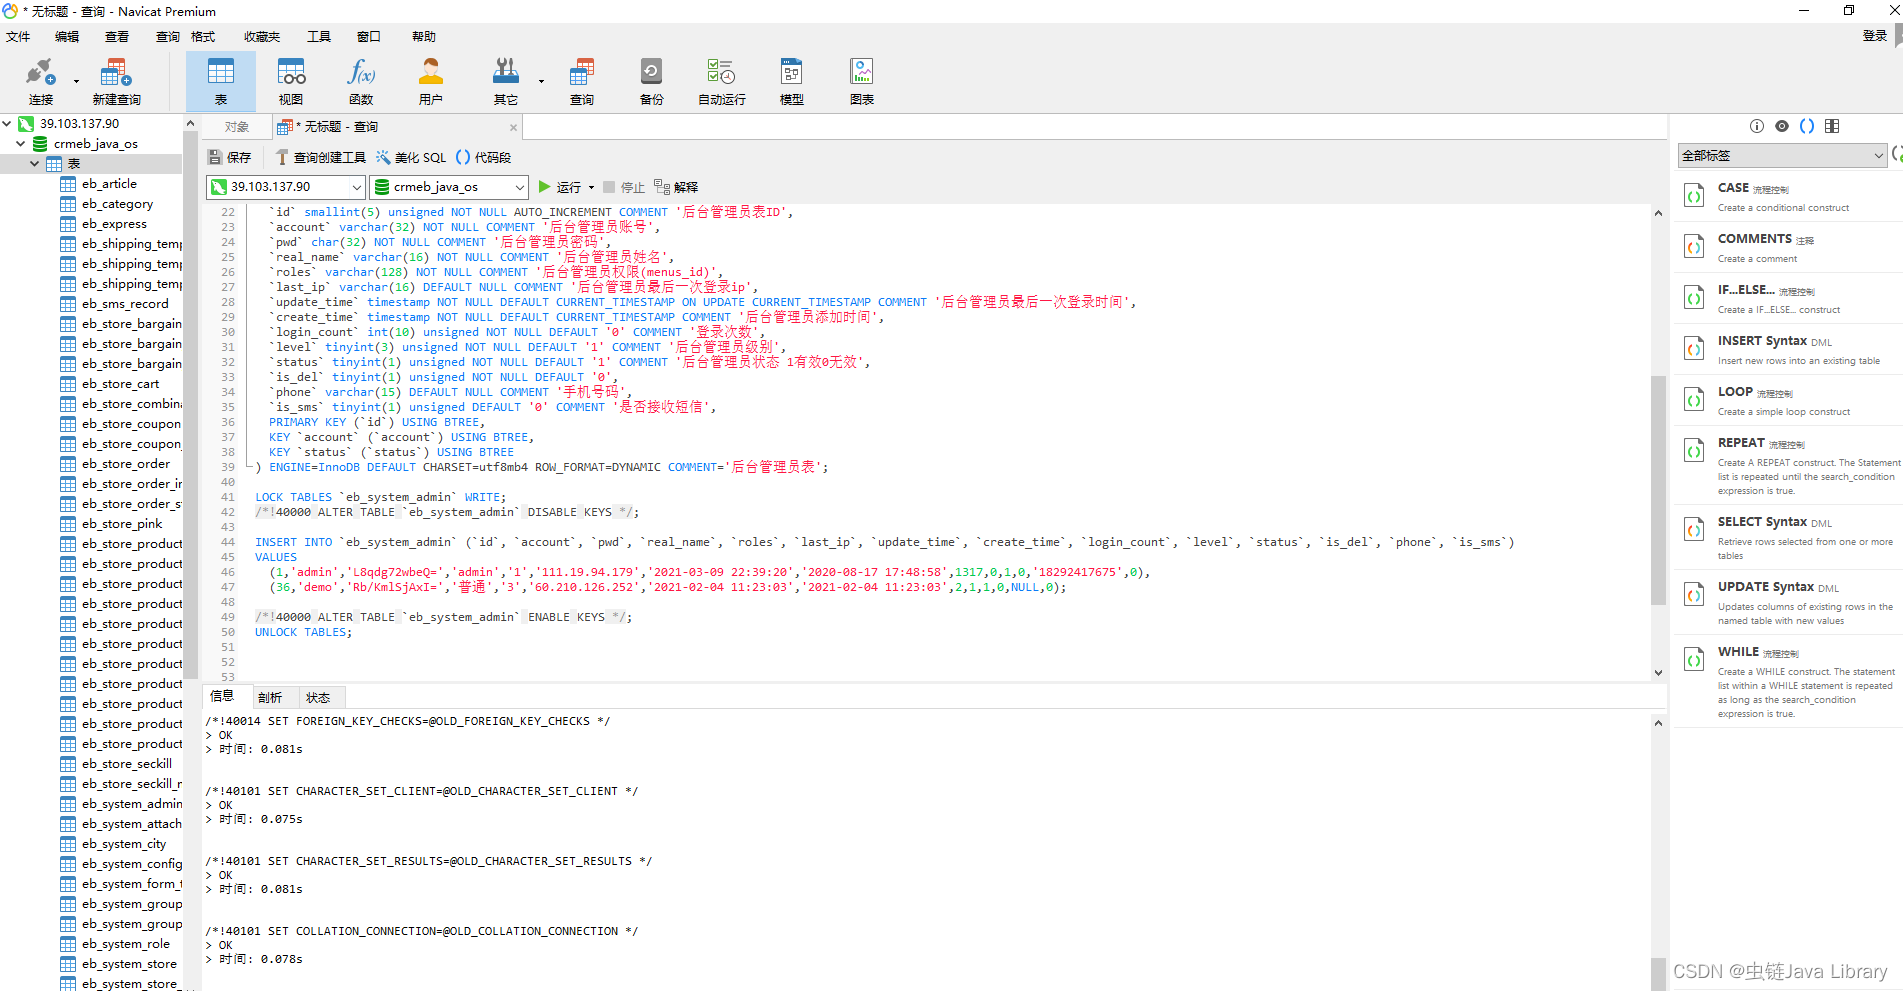1903x991 pixels.
Task: Open the Automation (自动运行) toolbar icon
Action: click(x=722, y=81)
